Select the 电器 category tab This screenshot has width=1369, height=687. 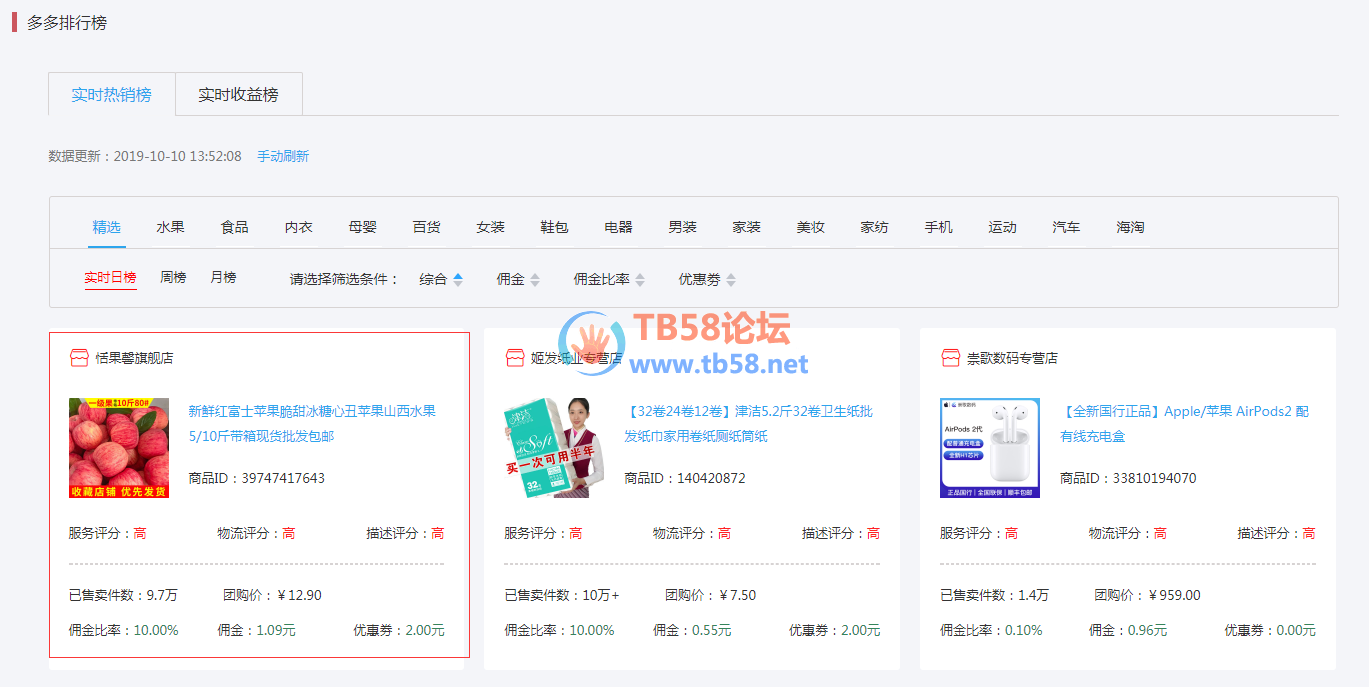[x=619, y=227]
